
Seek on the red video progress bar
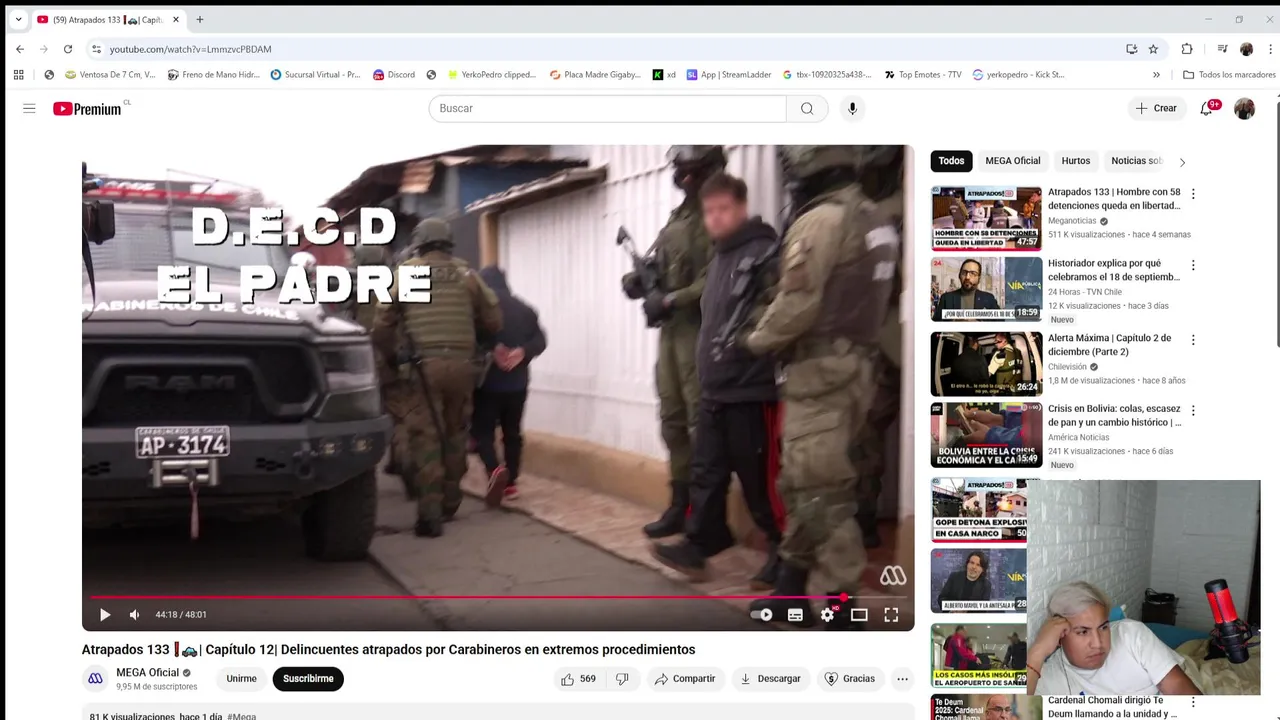pyautogui.click(x=498, y=597)
